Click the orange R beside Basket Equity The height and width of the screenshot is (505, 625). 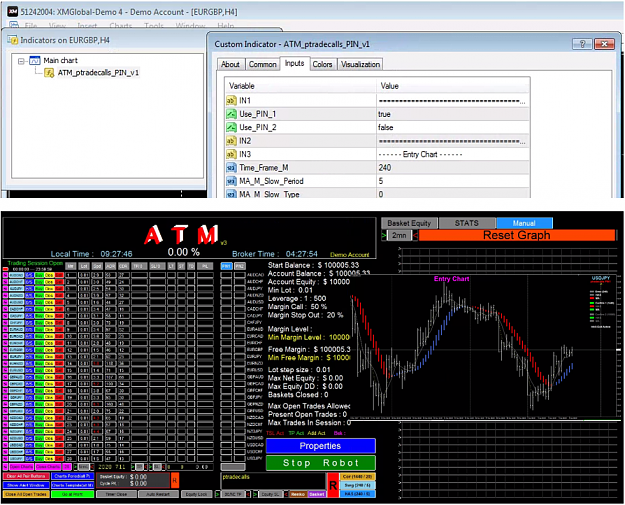(x=175, y=480)
